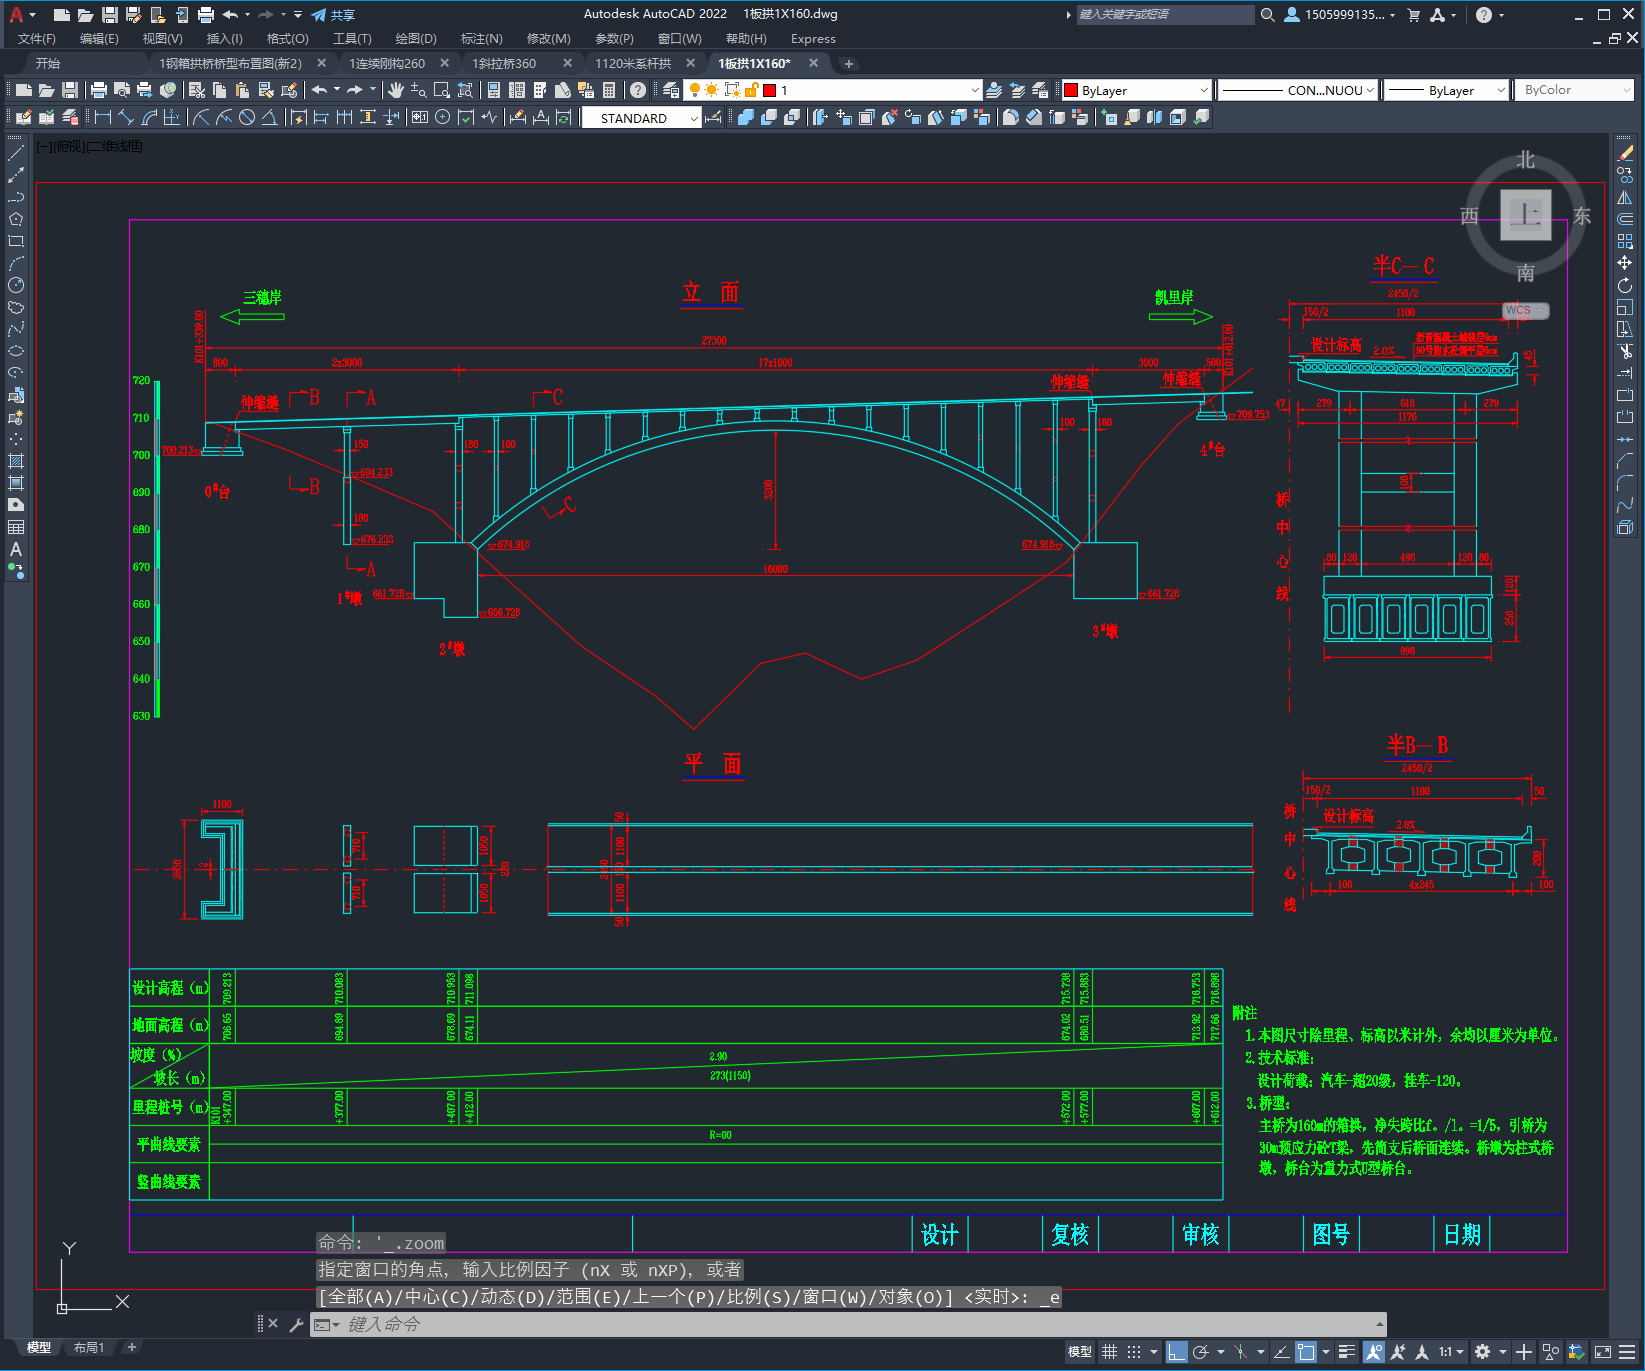Click the keyword search box in title bar
The height and width of the screenshot is (1371, 1645).
tap(1164, 14)
